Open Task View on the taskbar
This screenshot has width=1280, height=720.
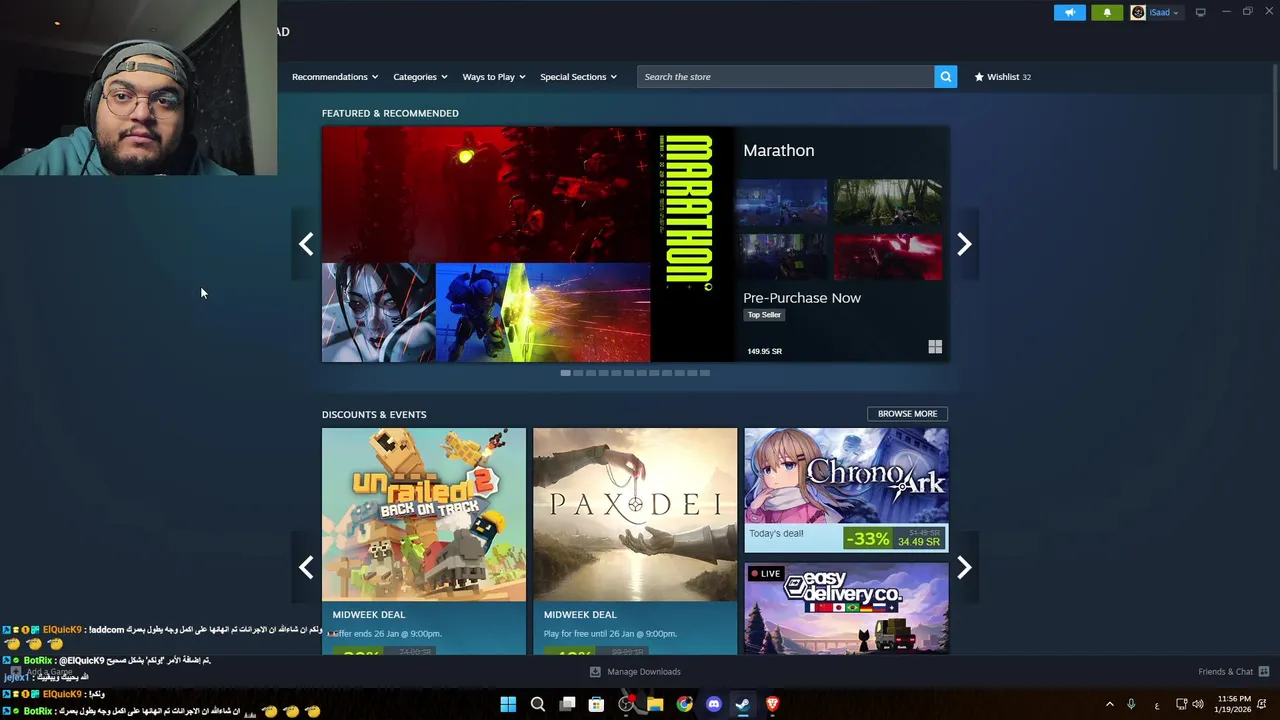point(567,704)
